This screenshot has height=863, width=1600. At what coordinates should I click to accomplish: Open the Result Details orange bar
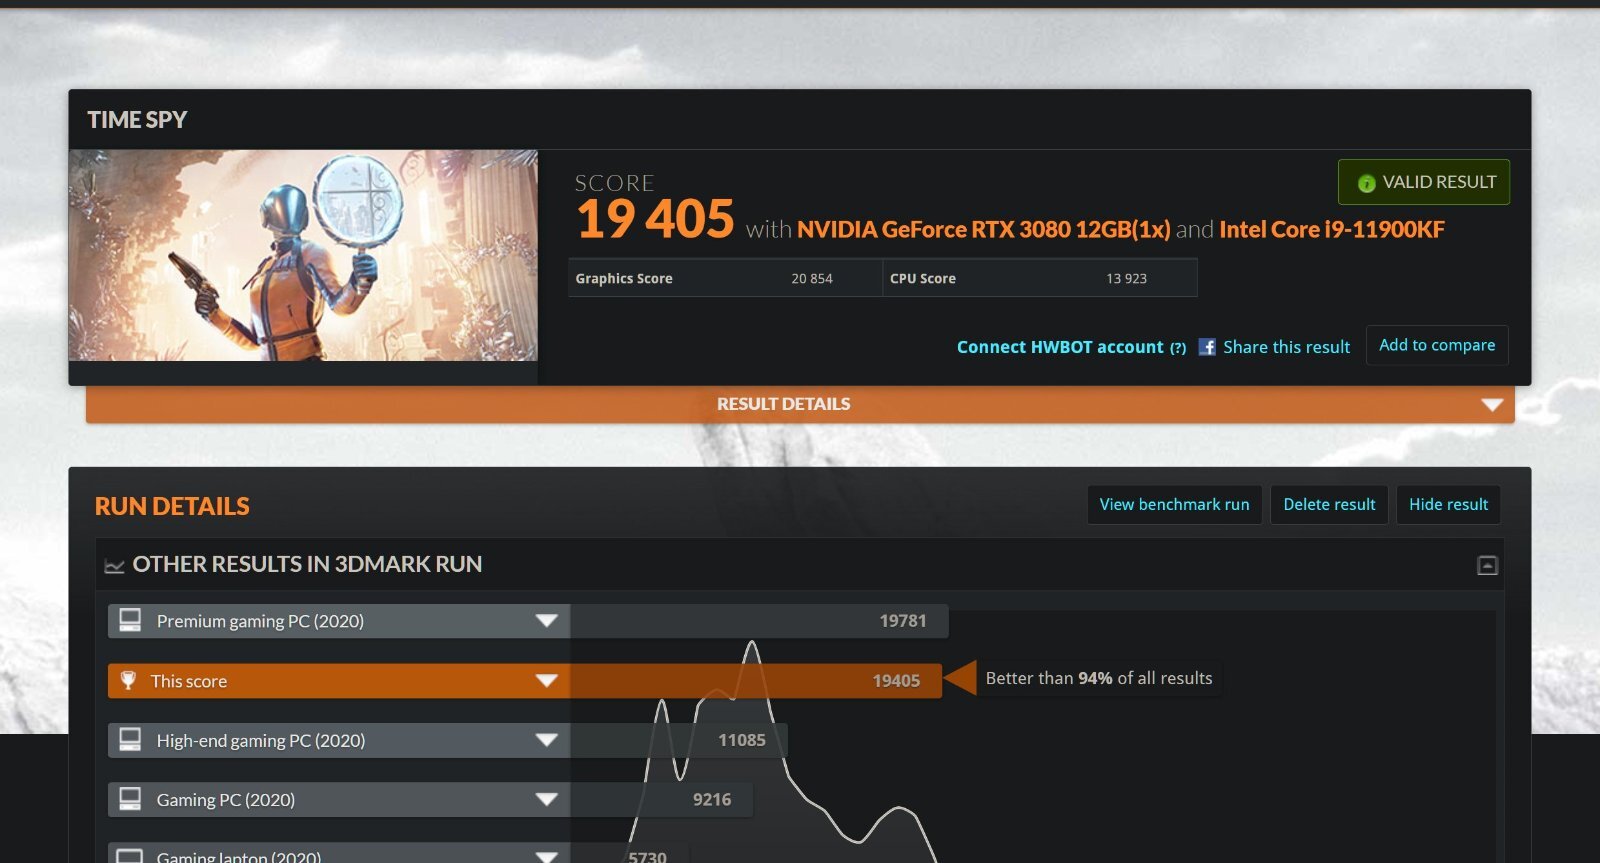800,404
